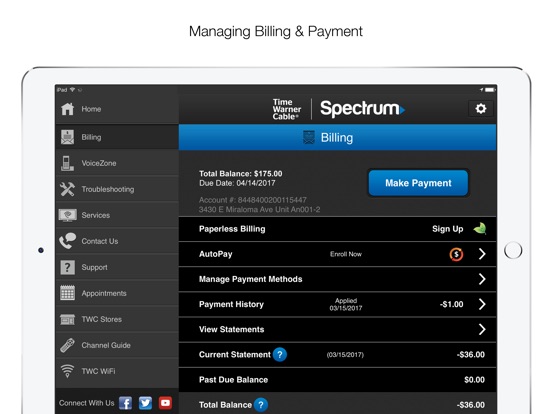552x414 pixels.
Task: Open TWC Stores in sidebar
Action: 117,319
